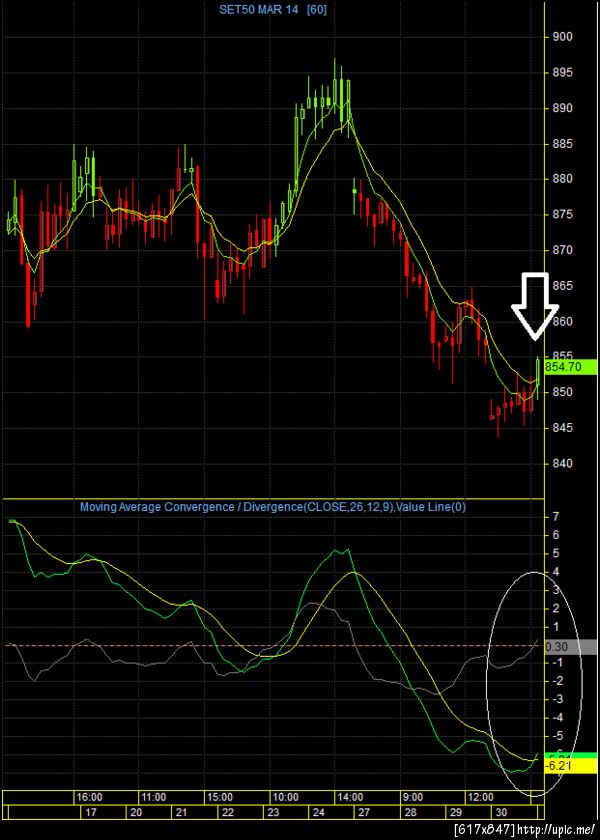
Task: Pick date 21 on the date axis
Action: (182, 812)
